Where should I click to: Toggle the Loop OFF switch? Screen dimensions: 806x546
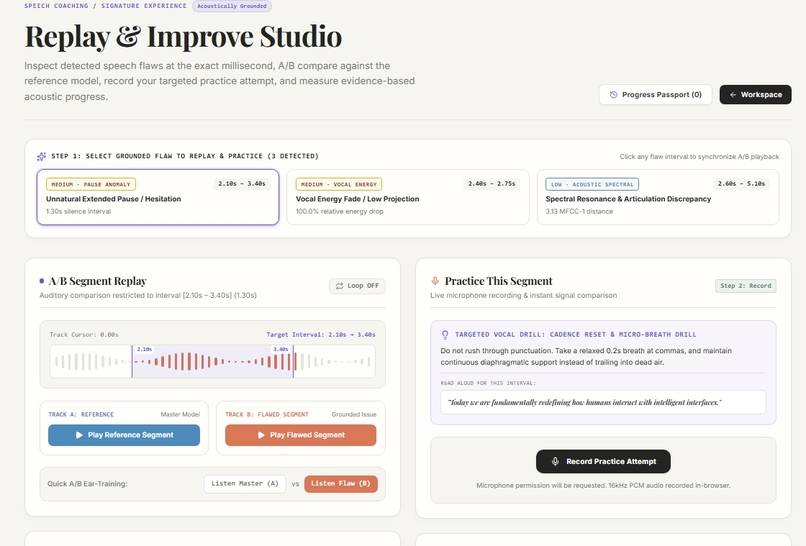(x=357, y=286)
